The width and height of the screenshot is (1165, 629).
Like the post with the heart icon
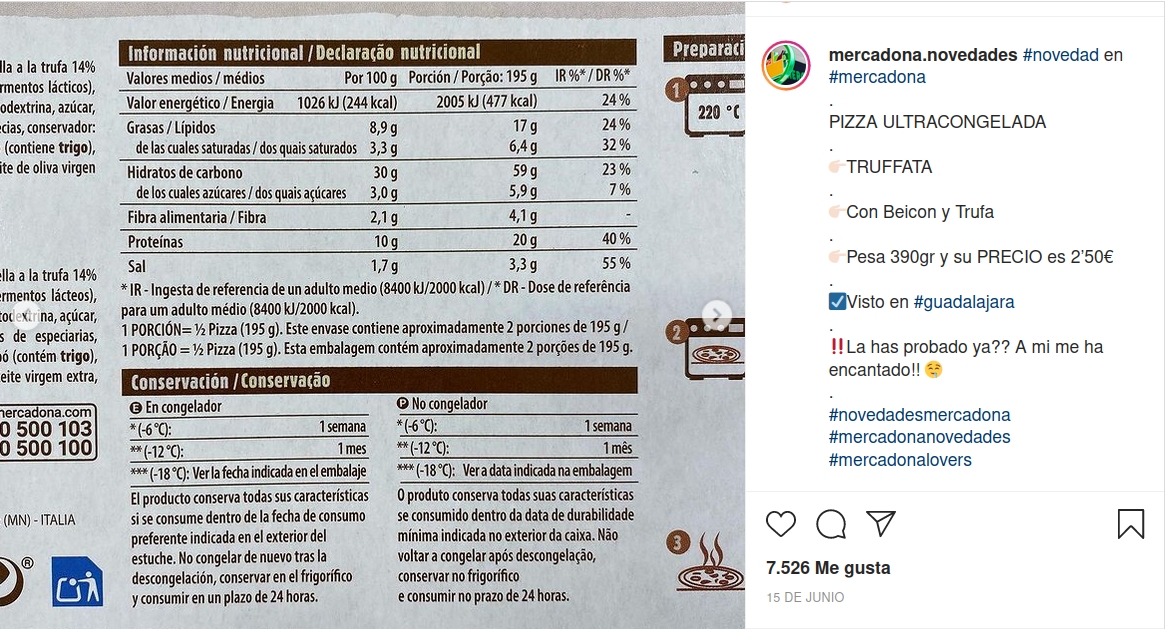tap(781, 523)
